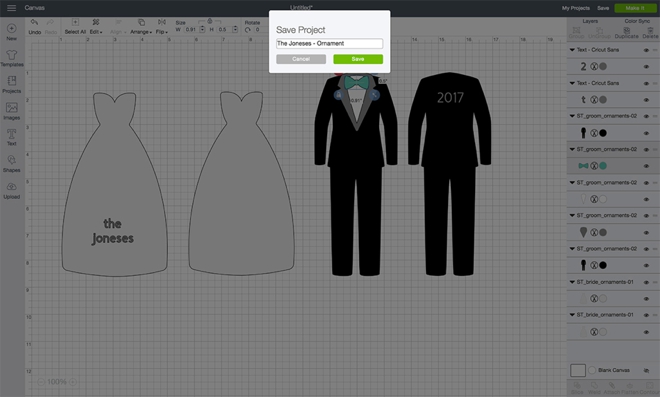Hide the first ST_bride_ornaments-01 group
Screen dimensions: 660x397
pos(646,282)
